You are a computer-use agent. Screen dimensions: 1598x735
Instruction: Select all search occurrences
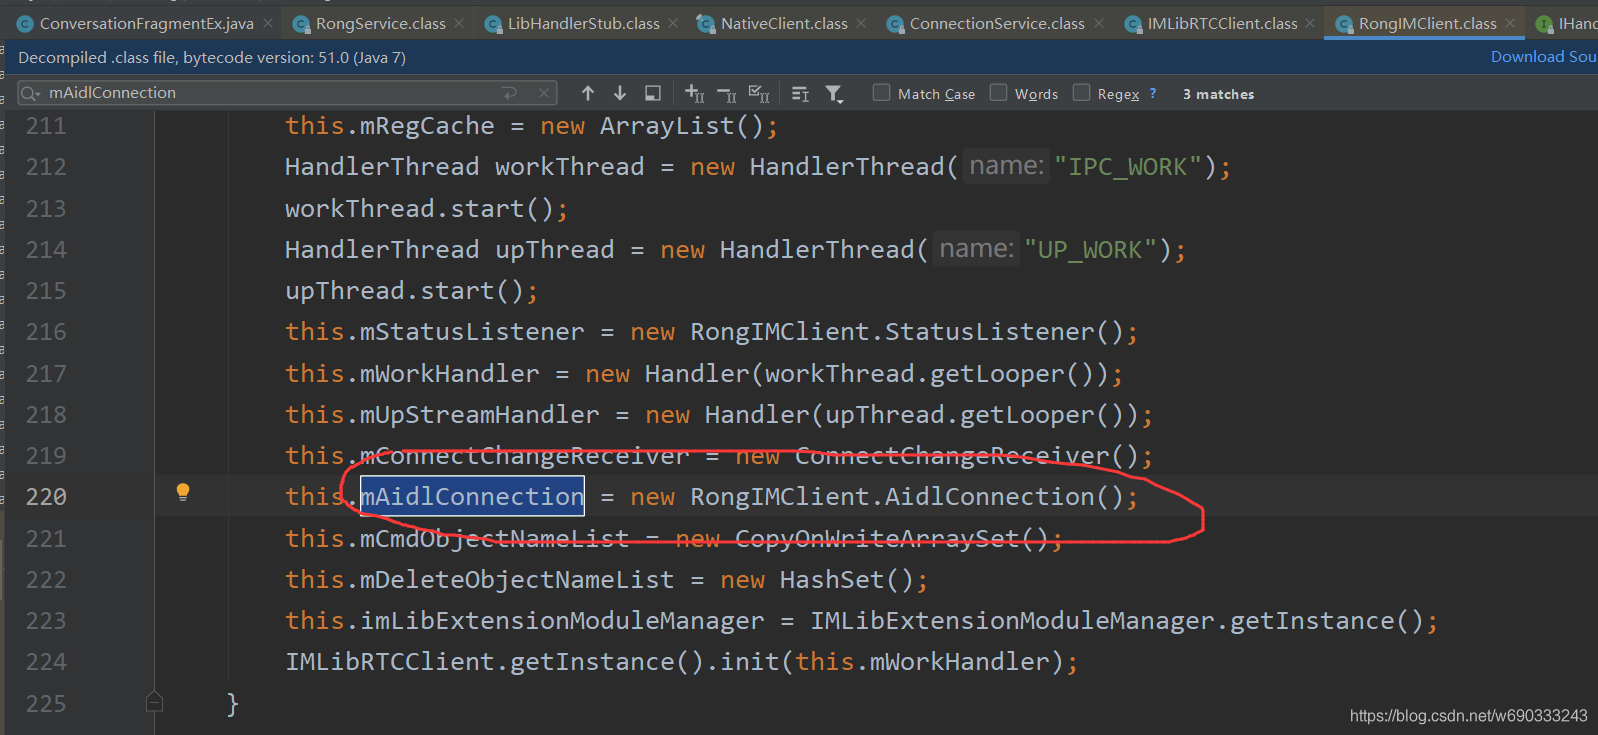pyautogui.click(x=759, y=94)
